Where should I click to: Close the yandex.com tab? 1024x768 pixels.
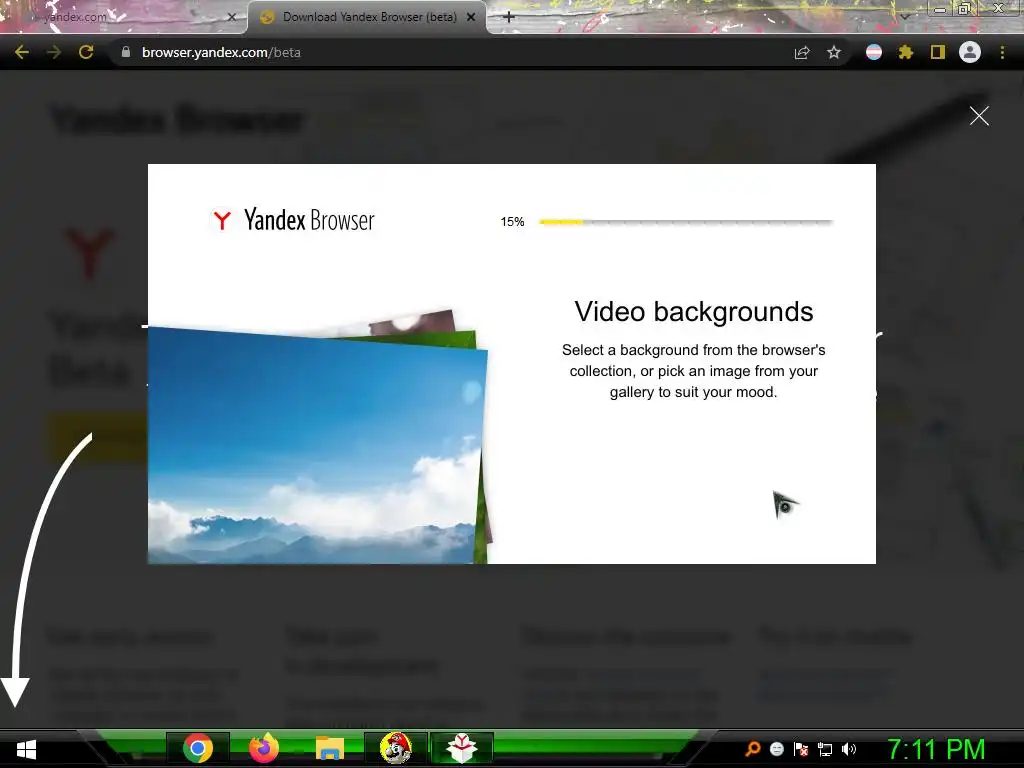click(231, 17)
